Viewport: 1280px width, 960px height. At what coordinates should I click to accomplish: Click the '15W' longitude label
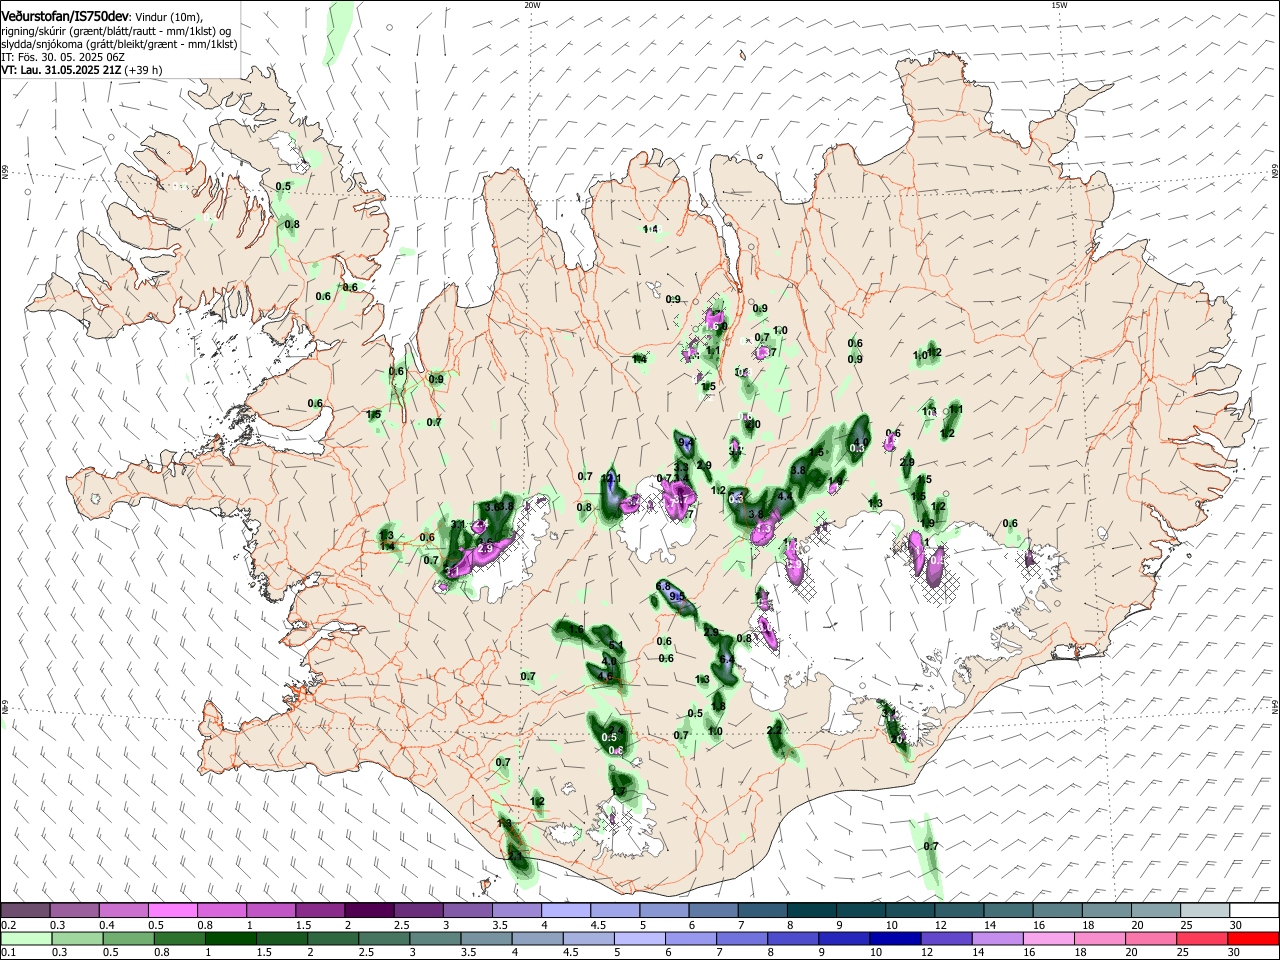[1059, 5]
